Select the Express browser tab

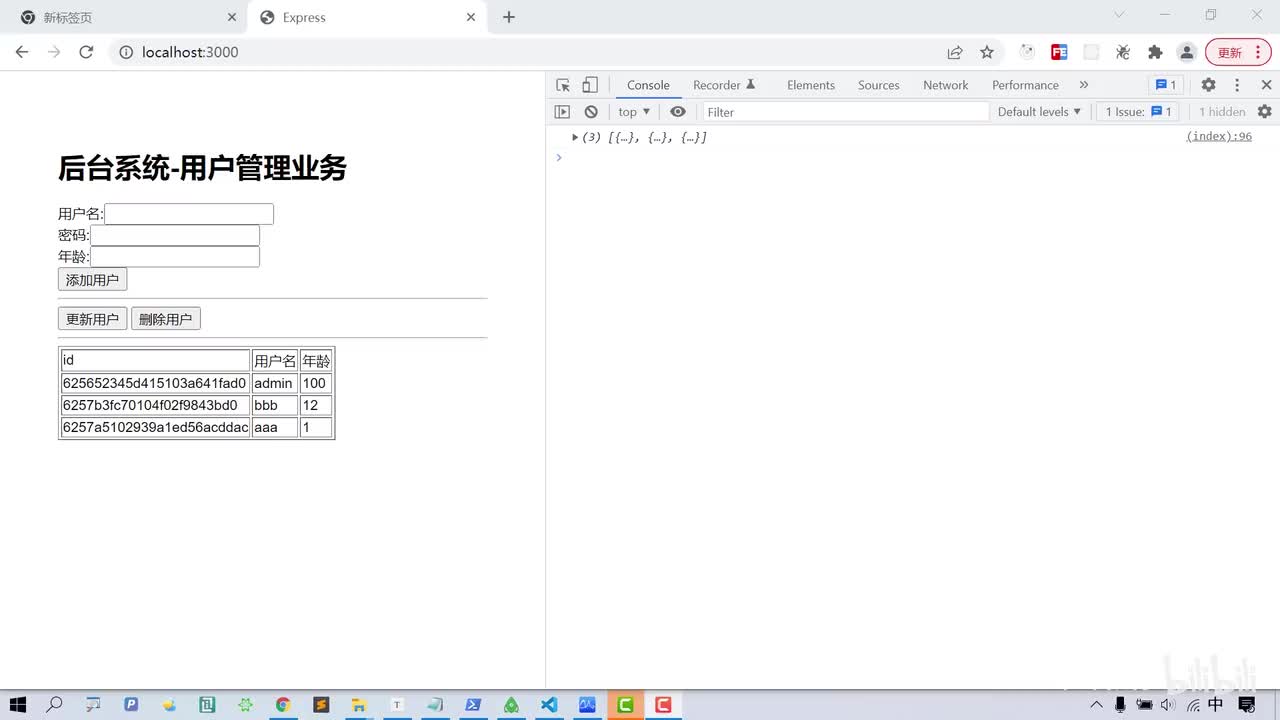click(366, 18)
